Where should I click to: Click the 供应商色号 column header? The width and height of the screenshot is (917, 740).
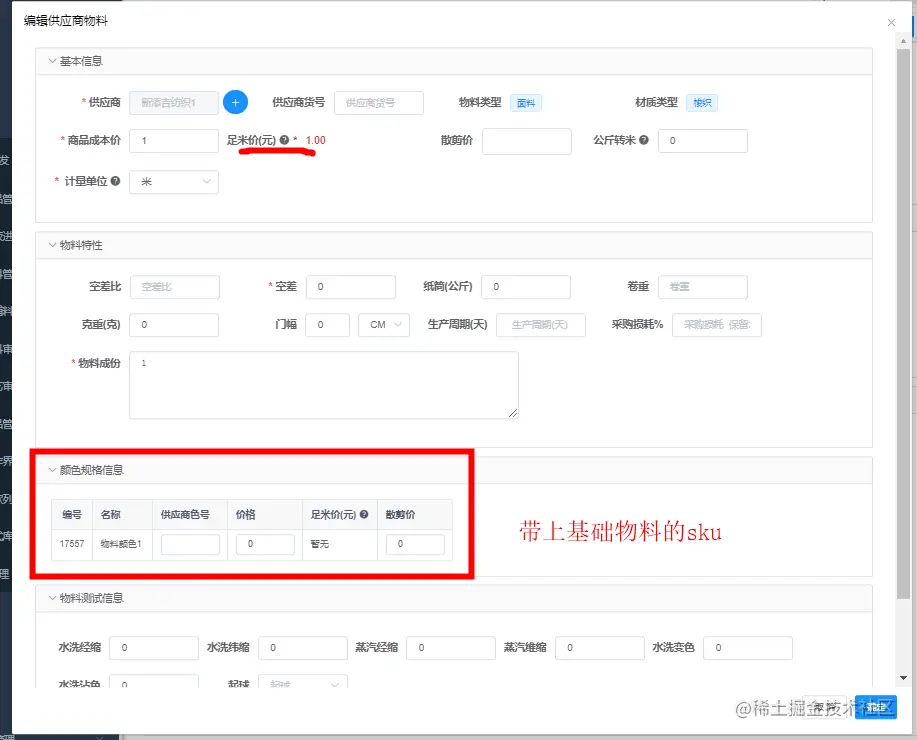[189, 515]
